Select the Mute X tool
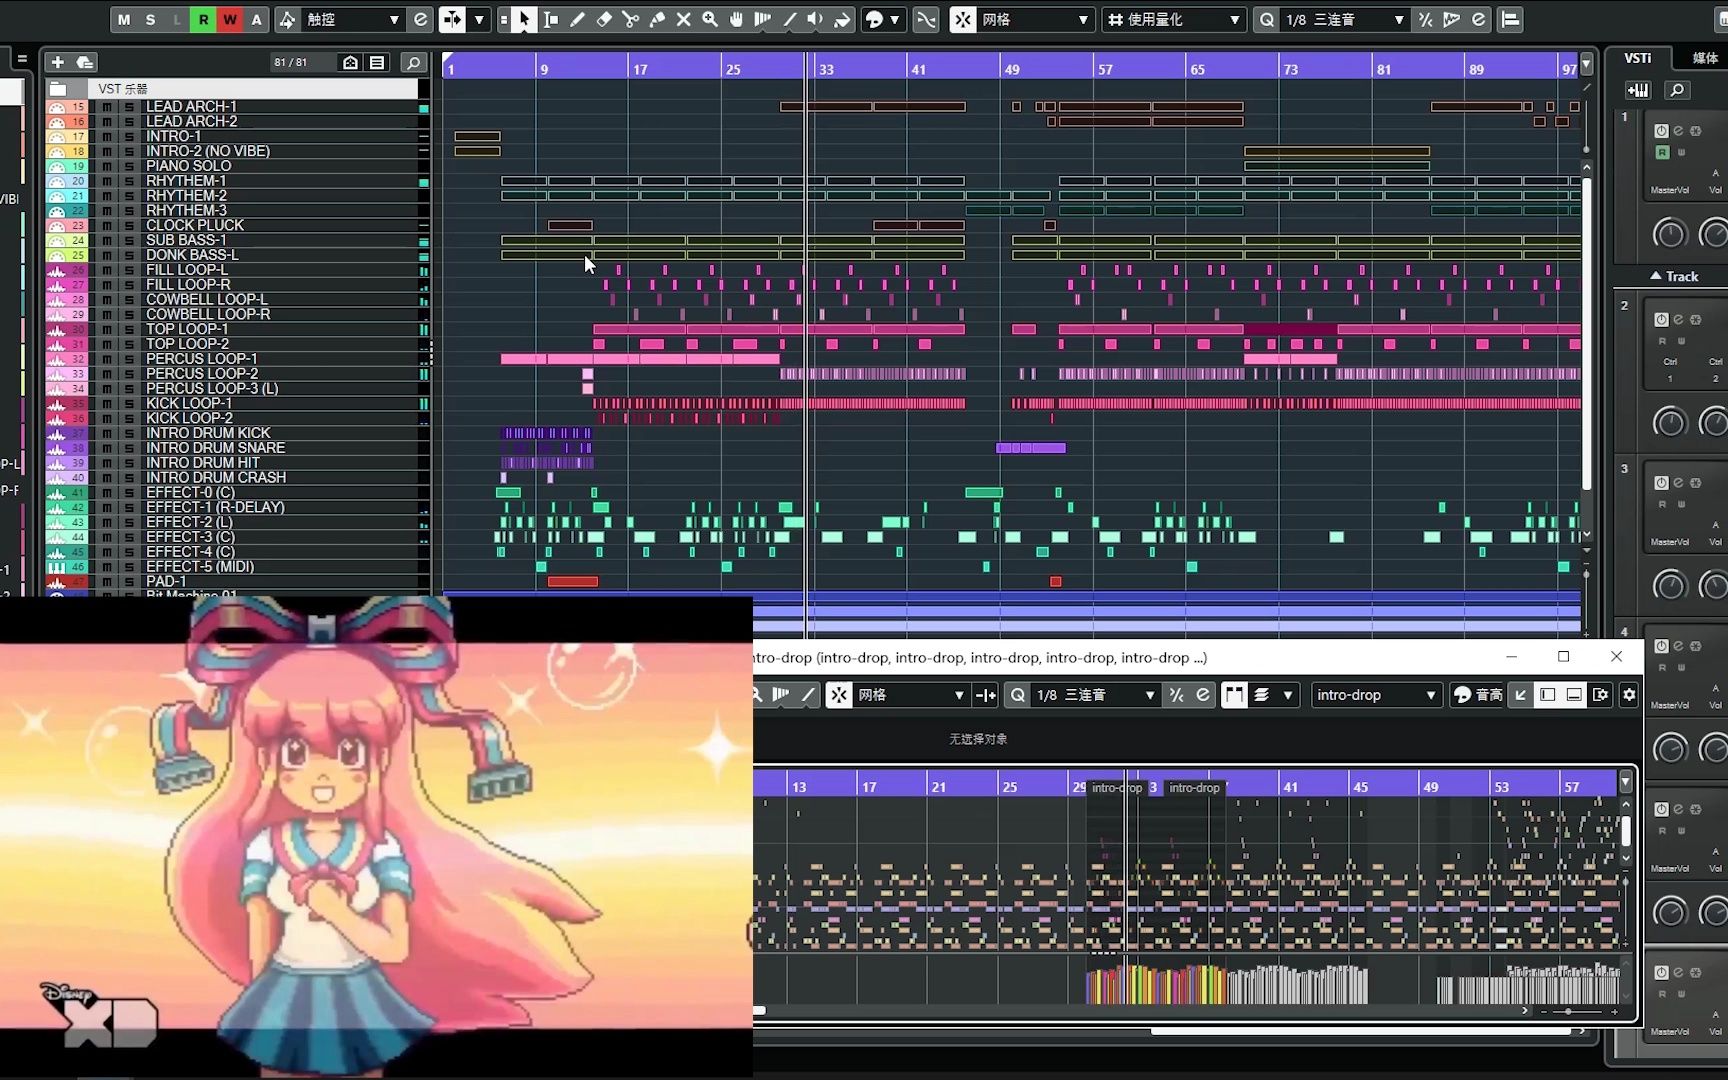1728x1080 pixels. 684,19
